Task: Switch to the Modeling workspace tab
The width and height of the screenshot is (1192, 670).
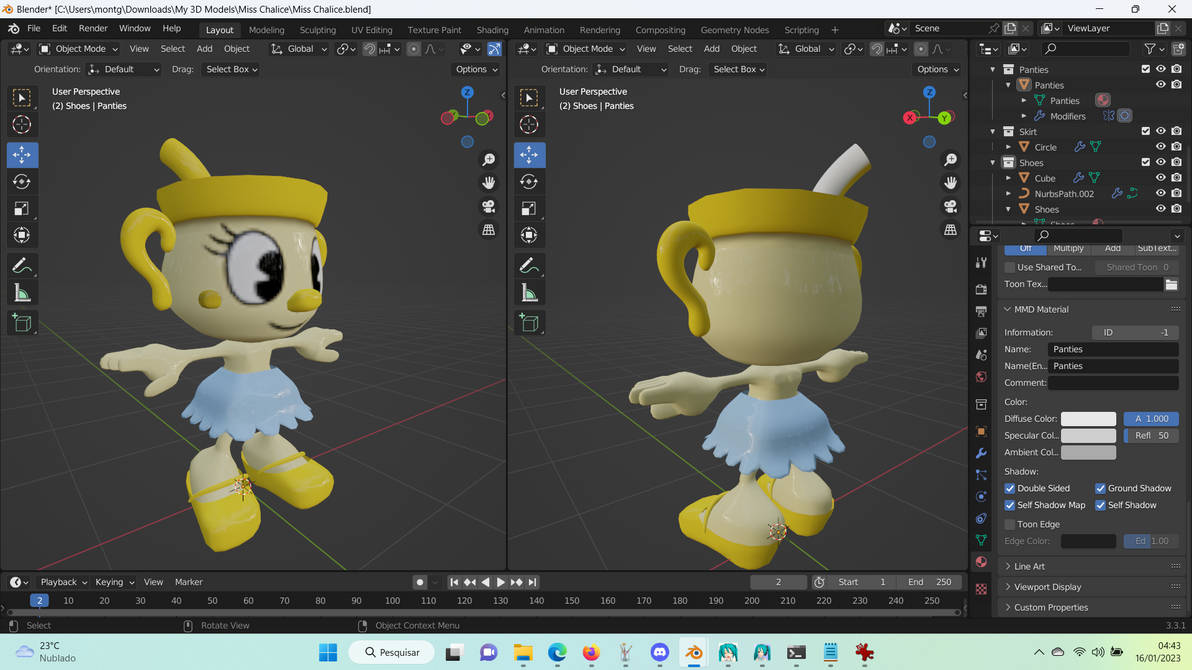Action: 266,30
